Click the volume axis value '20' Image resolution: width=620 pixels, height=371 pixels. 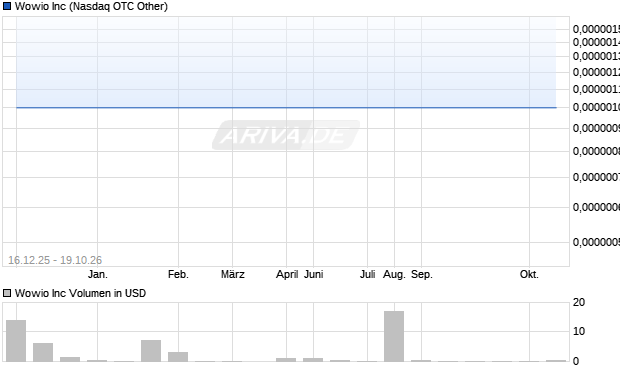click(x=579, y=303)
